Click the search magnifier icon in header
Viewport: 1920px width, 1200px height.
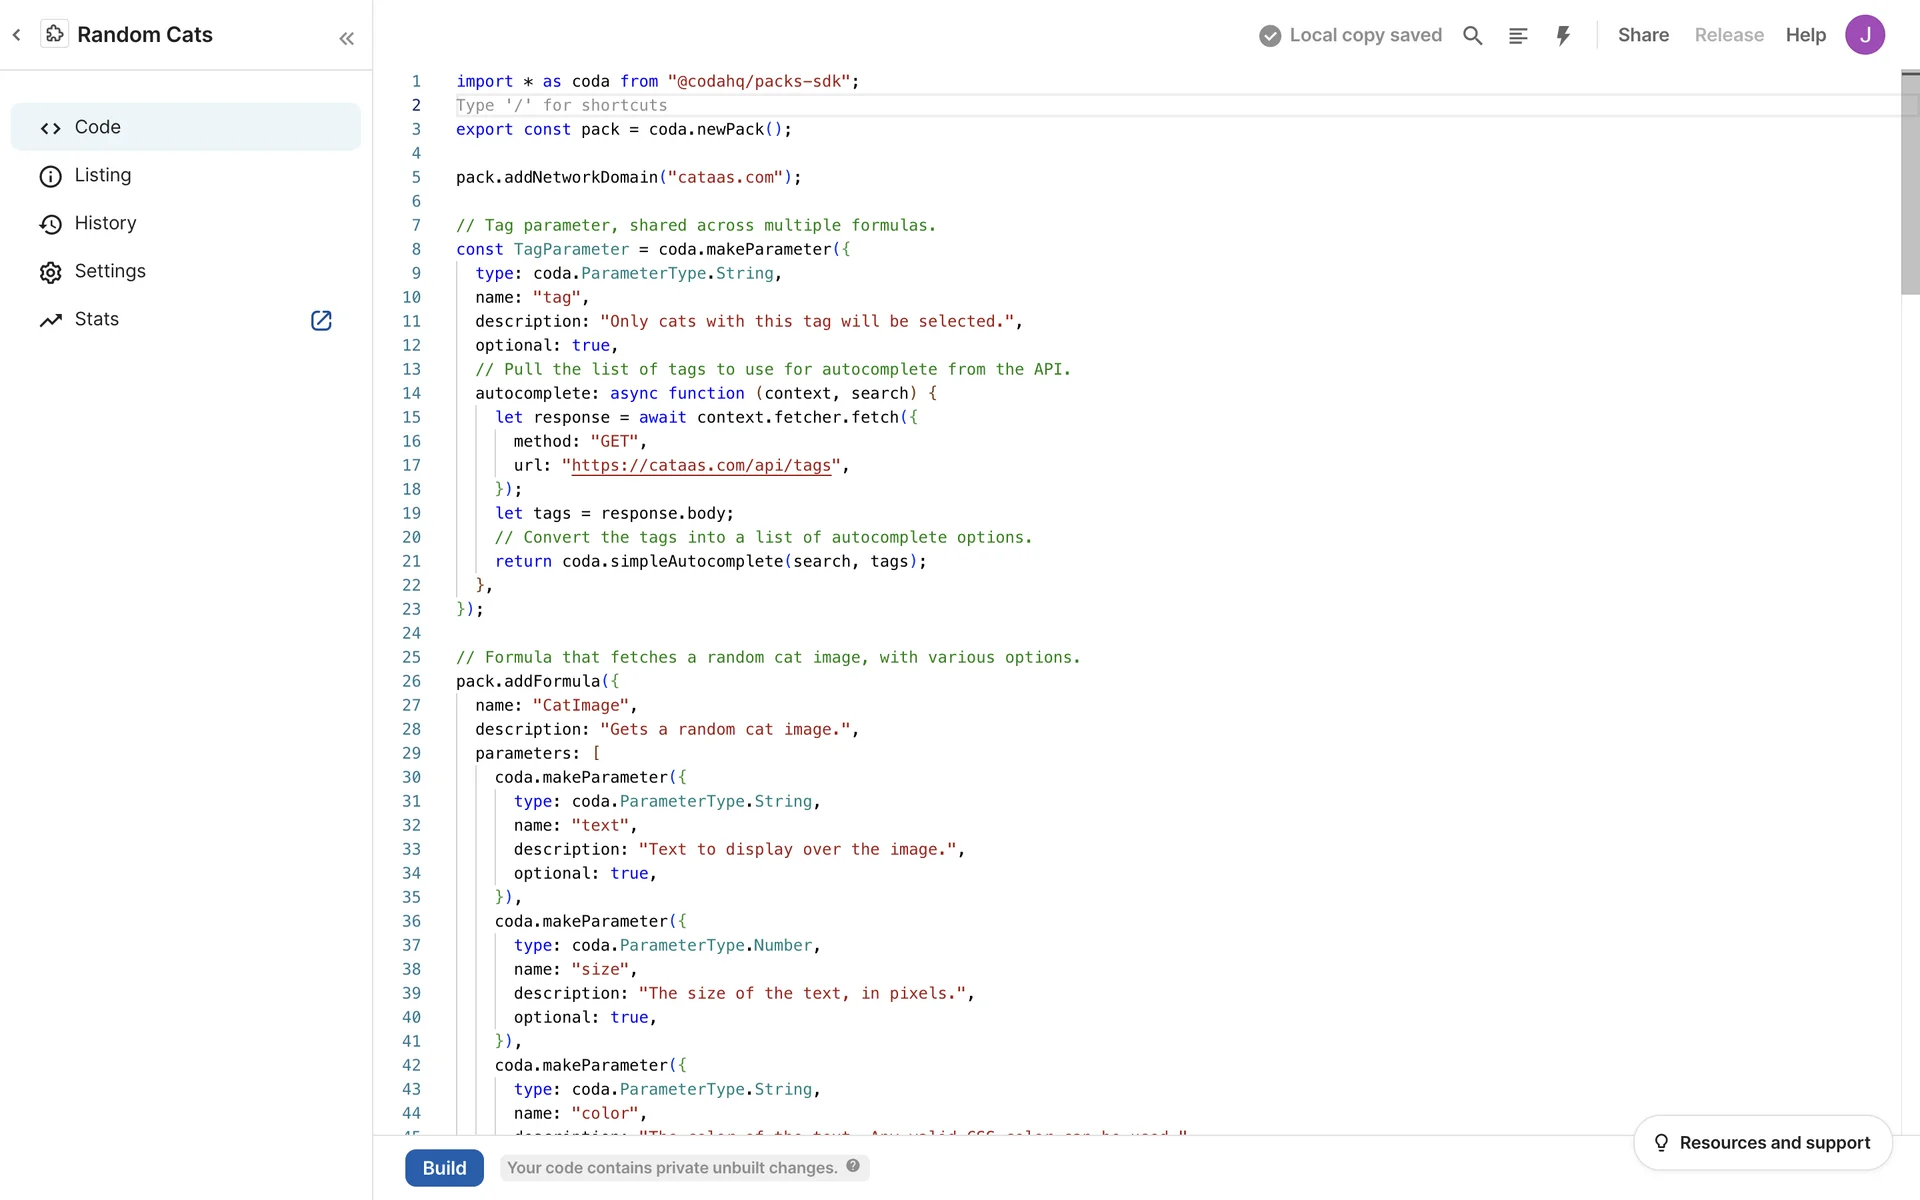tap(1472, 36)
